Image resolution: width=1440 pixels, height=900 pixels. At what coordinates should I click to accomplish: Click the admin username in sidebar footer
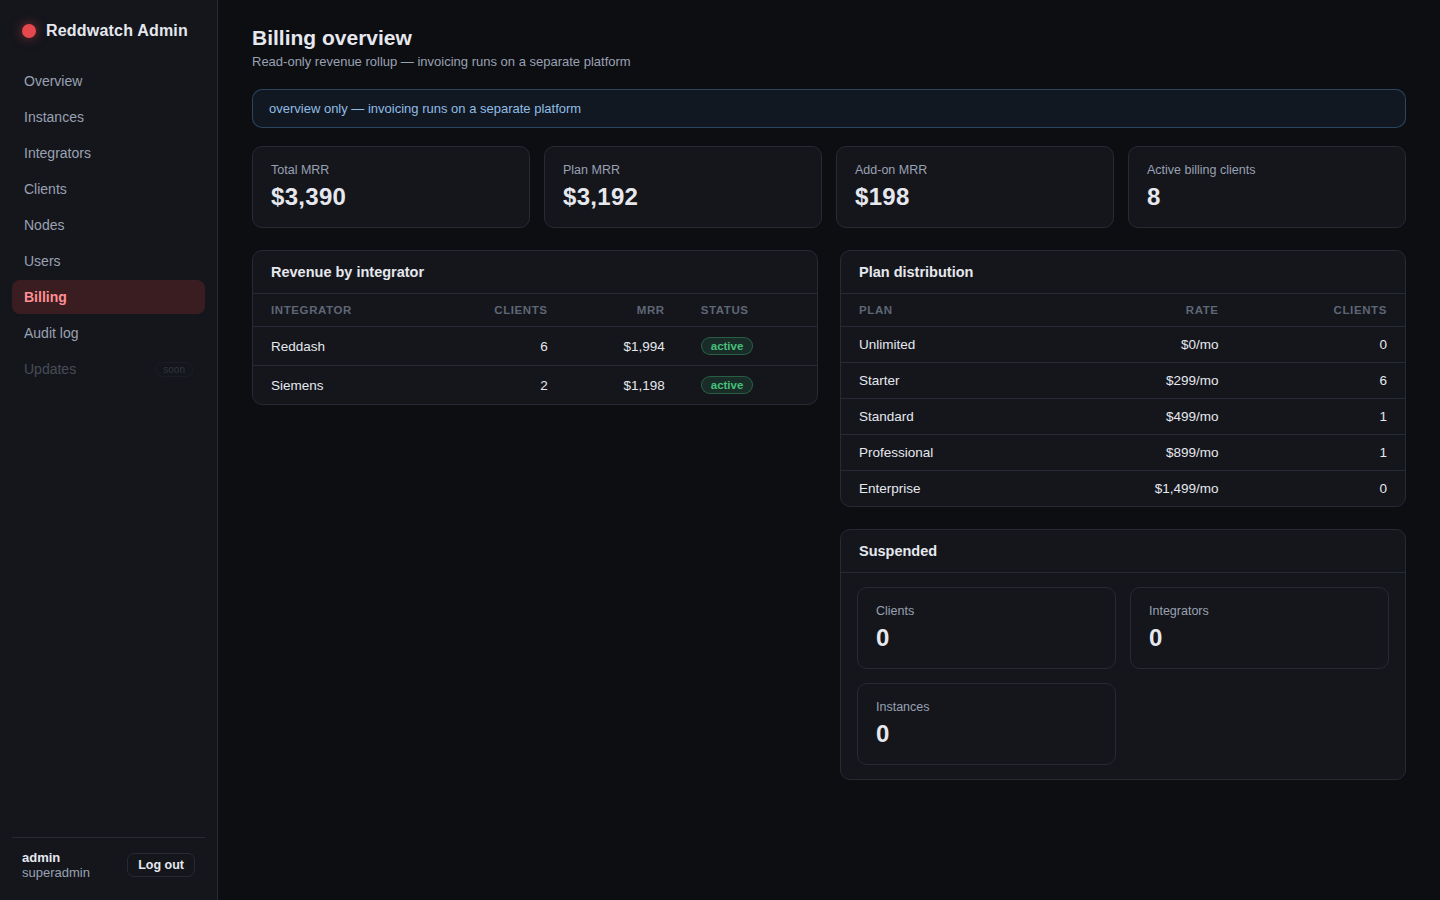41,858
